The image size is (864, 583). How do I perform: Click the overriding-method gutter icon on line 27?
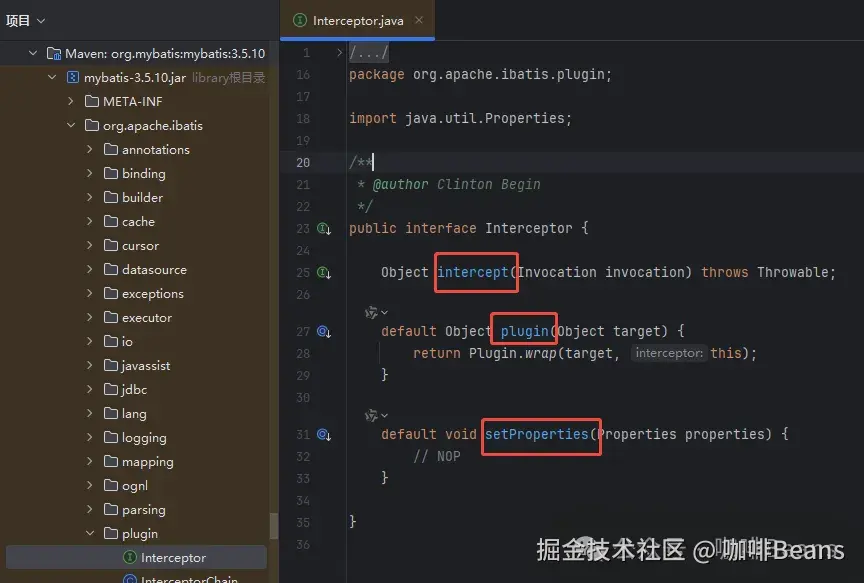click(x=323, y=331)
